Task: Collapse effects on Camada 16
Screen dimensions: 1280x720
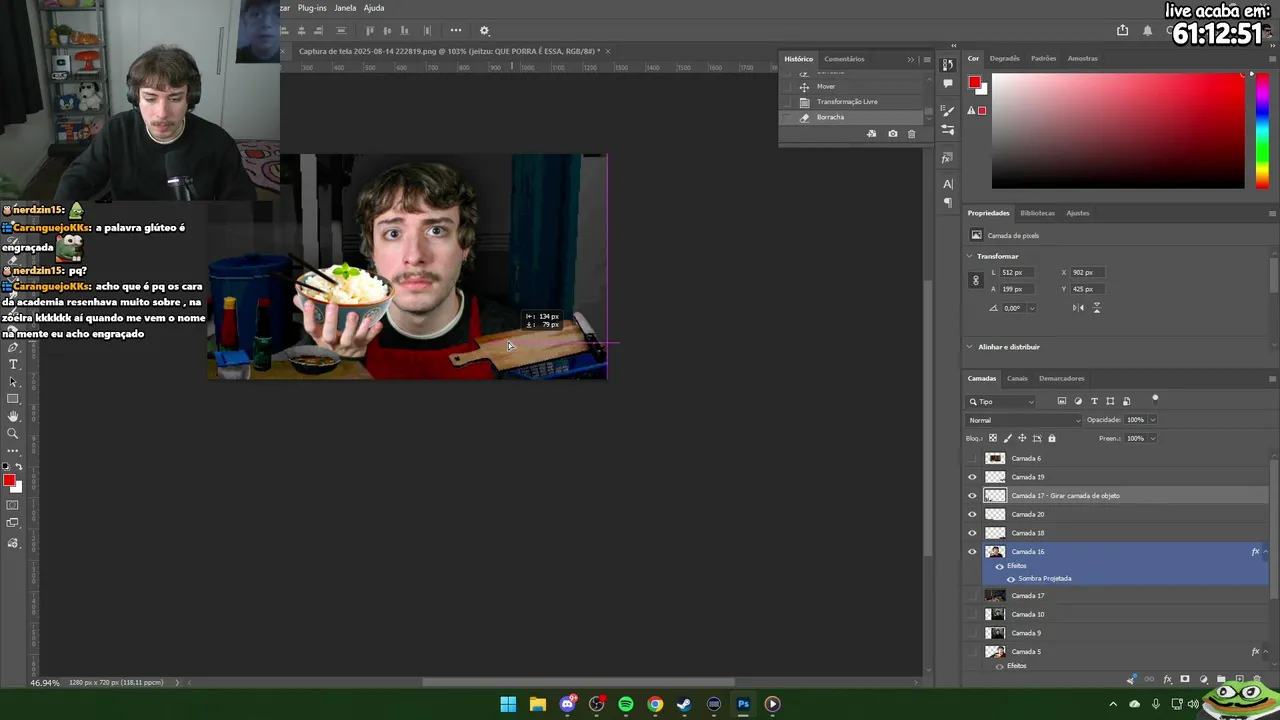Action: (1266, 552)
